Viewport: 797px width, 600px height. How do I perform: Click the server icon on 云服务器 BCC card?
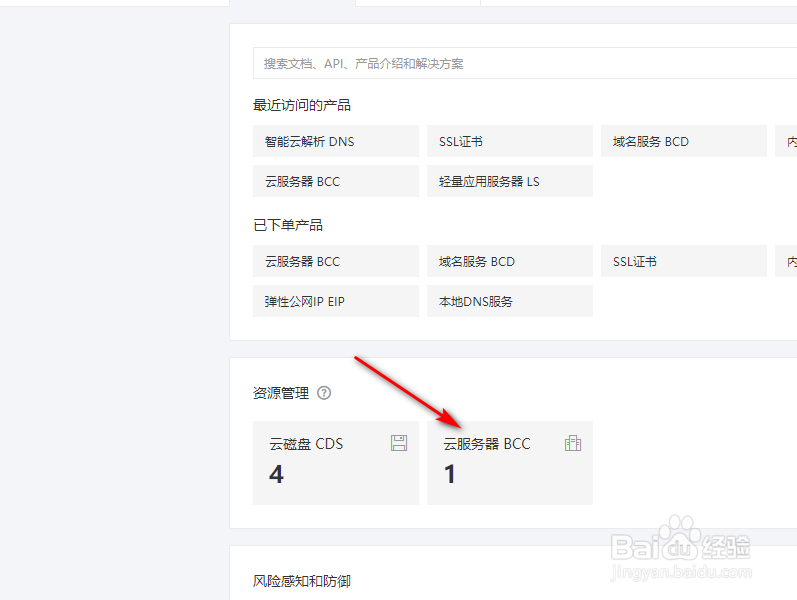[573, 443]
